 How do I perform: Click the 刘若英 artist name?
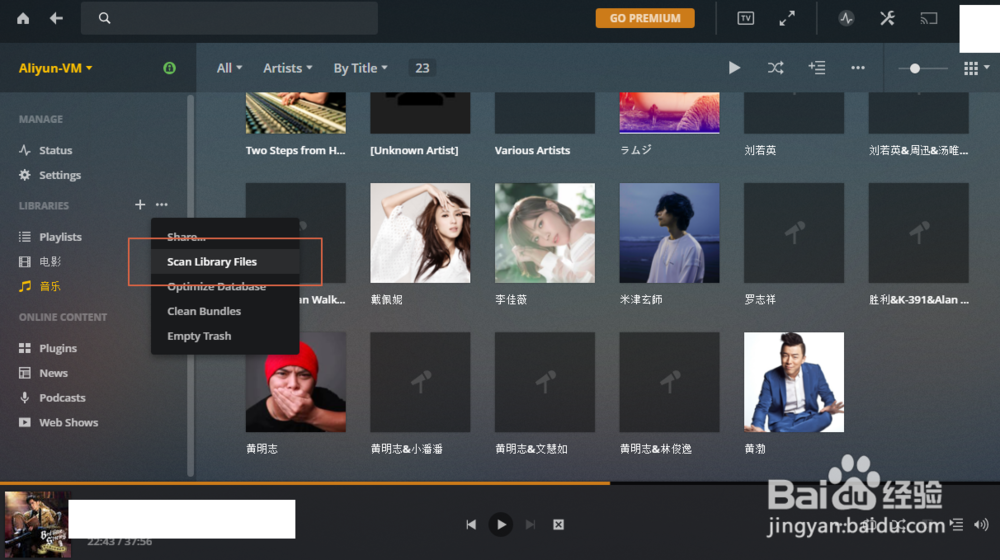tap(760, 151)
